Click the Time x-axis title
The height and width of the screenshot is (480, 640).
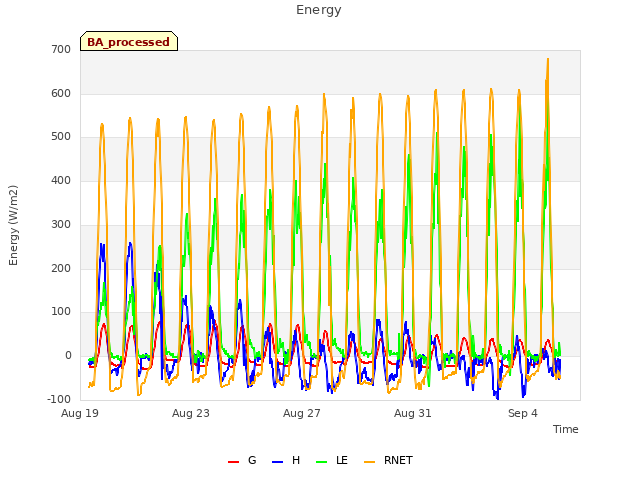tap(565, 429)
